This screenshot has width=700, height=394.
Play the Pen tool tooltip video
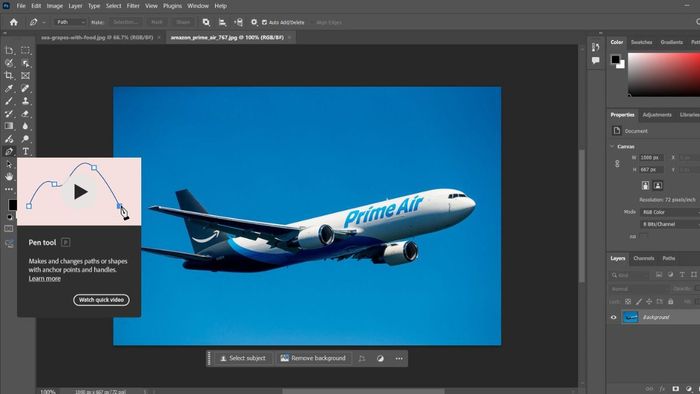80,192
